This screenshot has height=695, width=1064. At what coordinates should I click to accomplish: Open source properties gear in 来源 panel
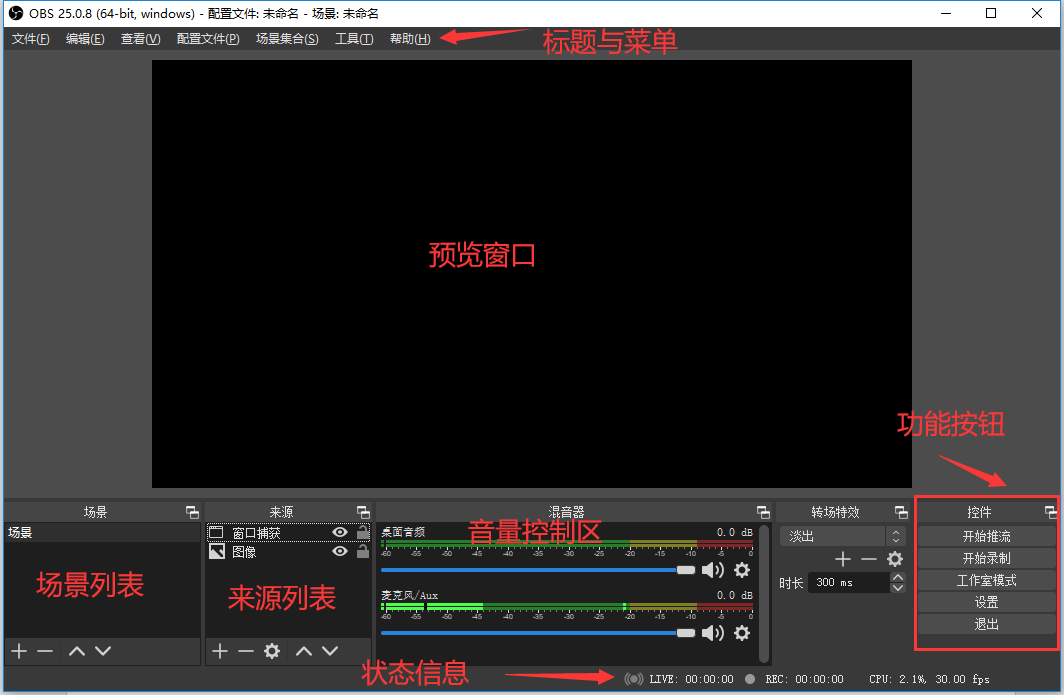click(272, 651)
